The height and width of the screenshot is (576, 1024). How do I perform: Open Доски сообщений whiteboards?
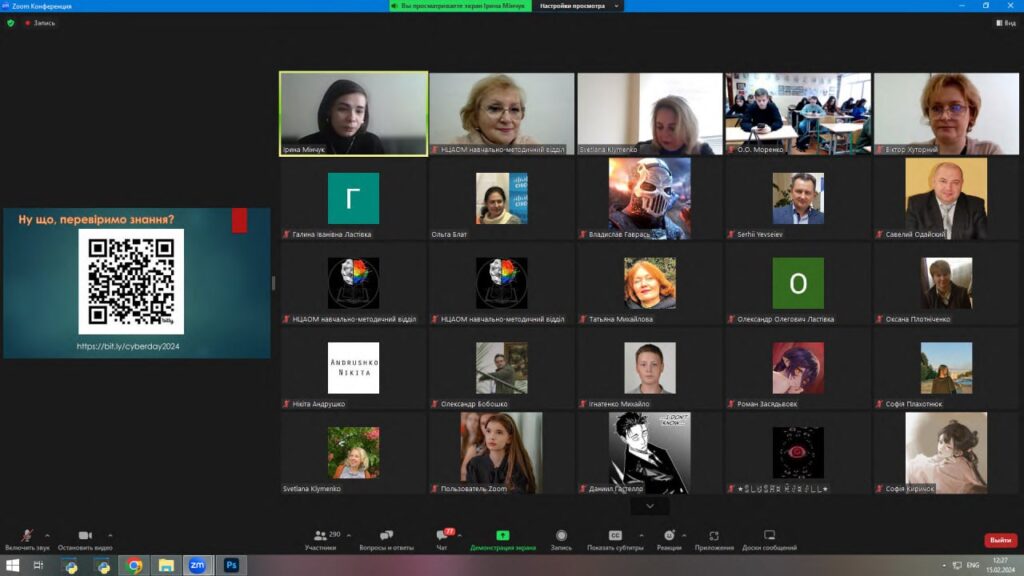coord(769,536)
